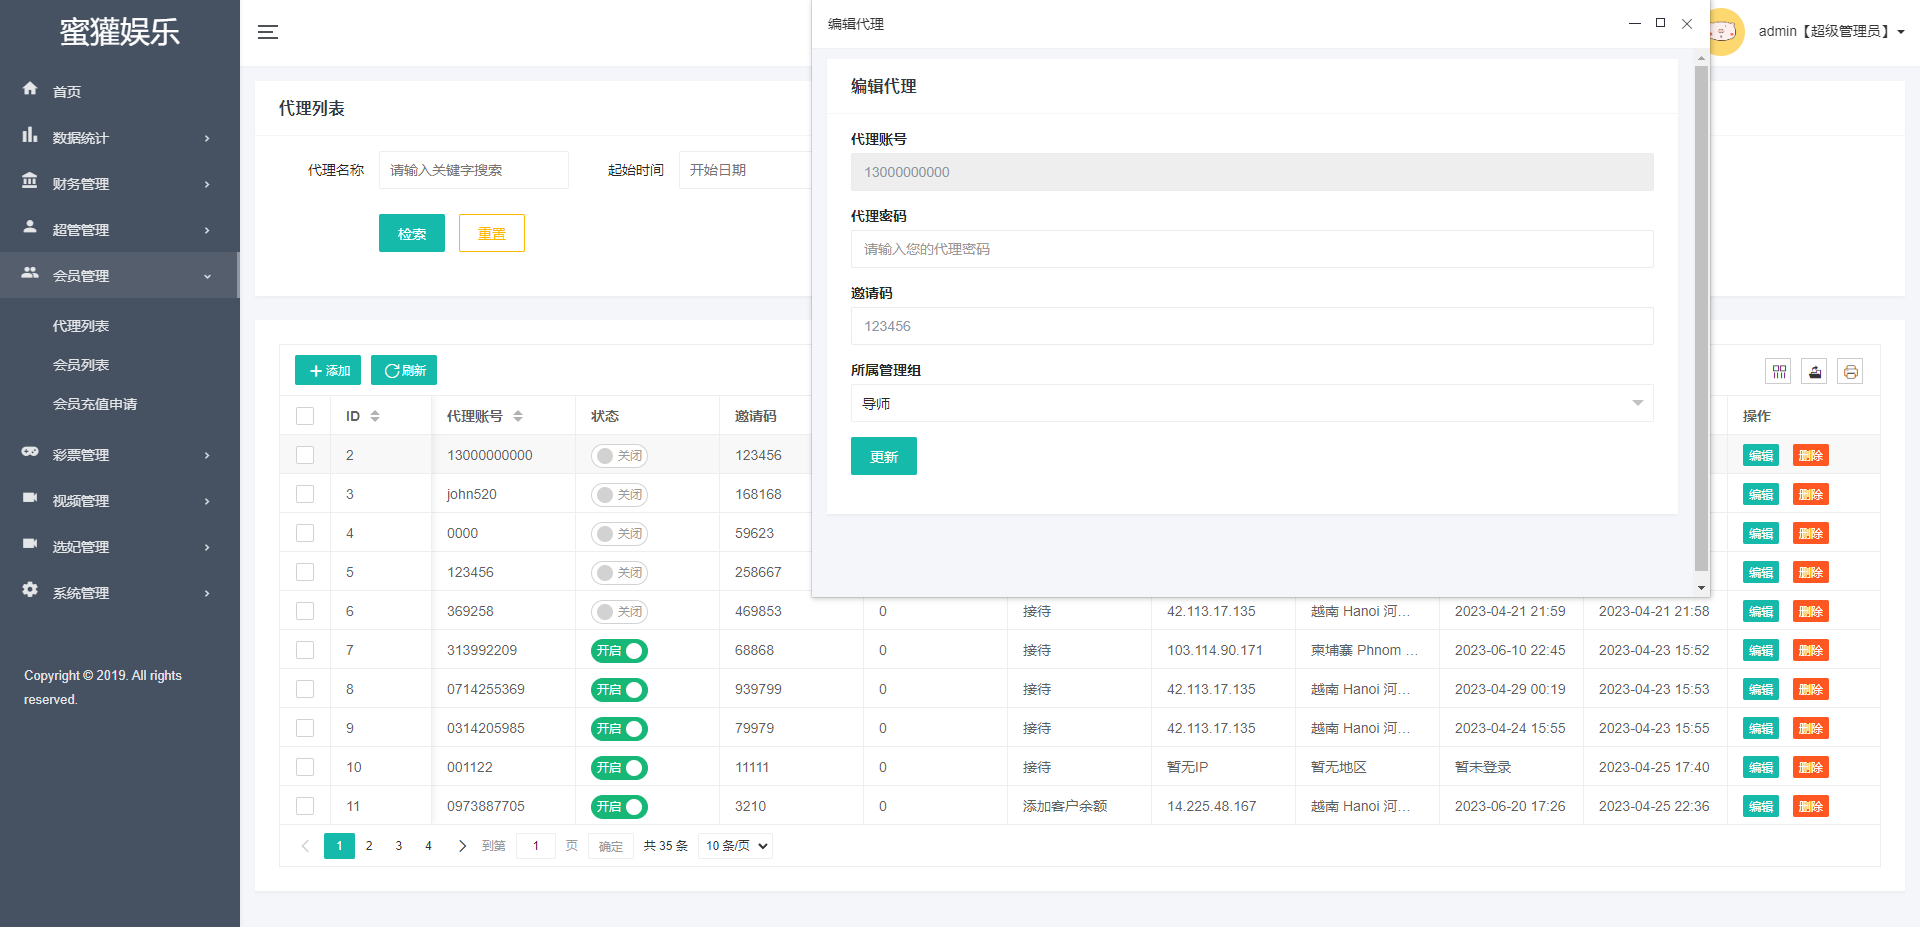Expand the 财务管理 sidebar menu
The width and height of the screenshot is (1920, 927).
click(x=118, y=184)
